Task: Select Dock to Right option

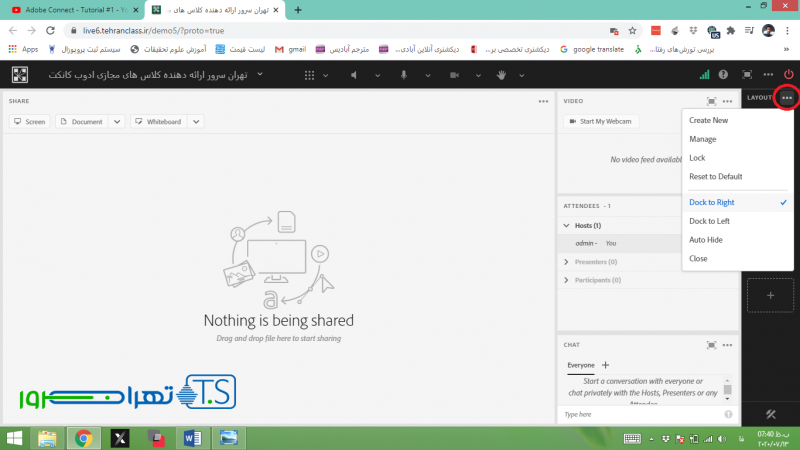Action: pyautogui.click(x=712, y=202)
